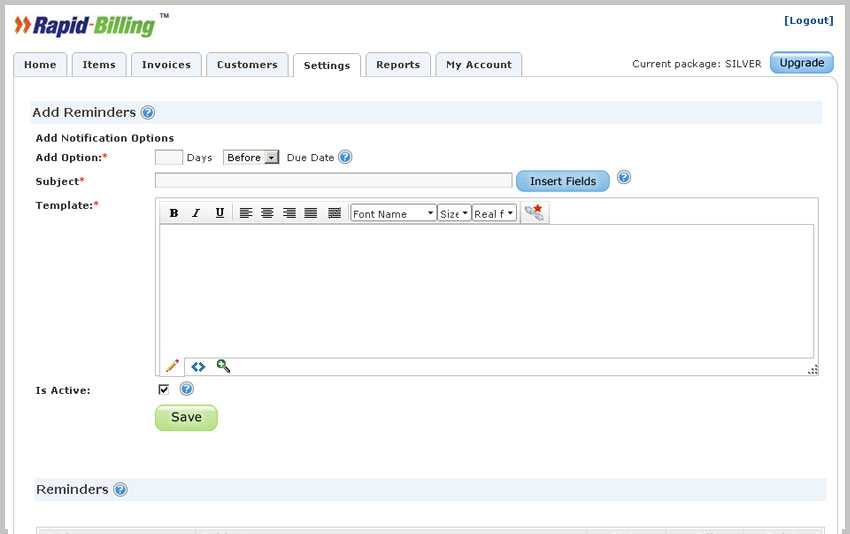850x534 pixels.
Task: Toggle Bold formatting in template editor
Action: [173, 213]
